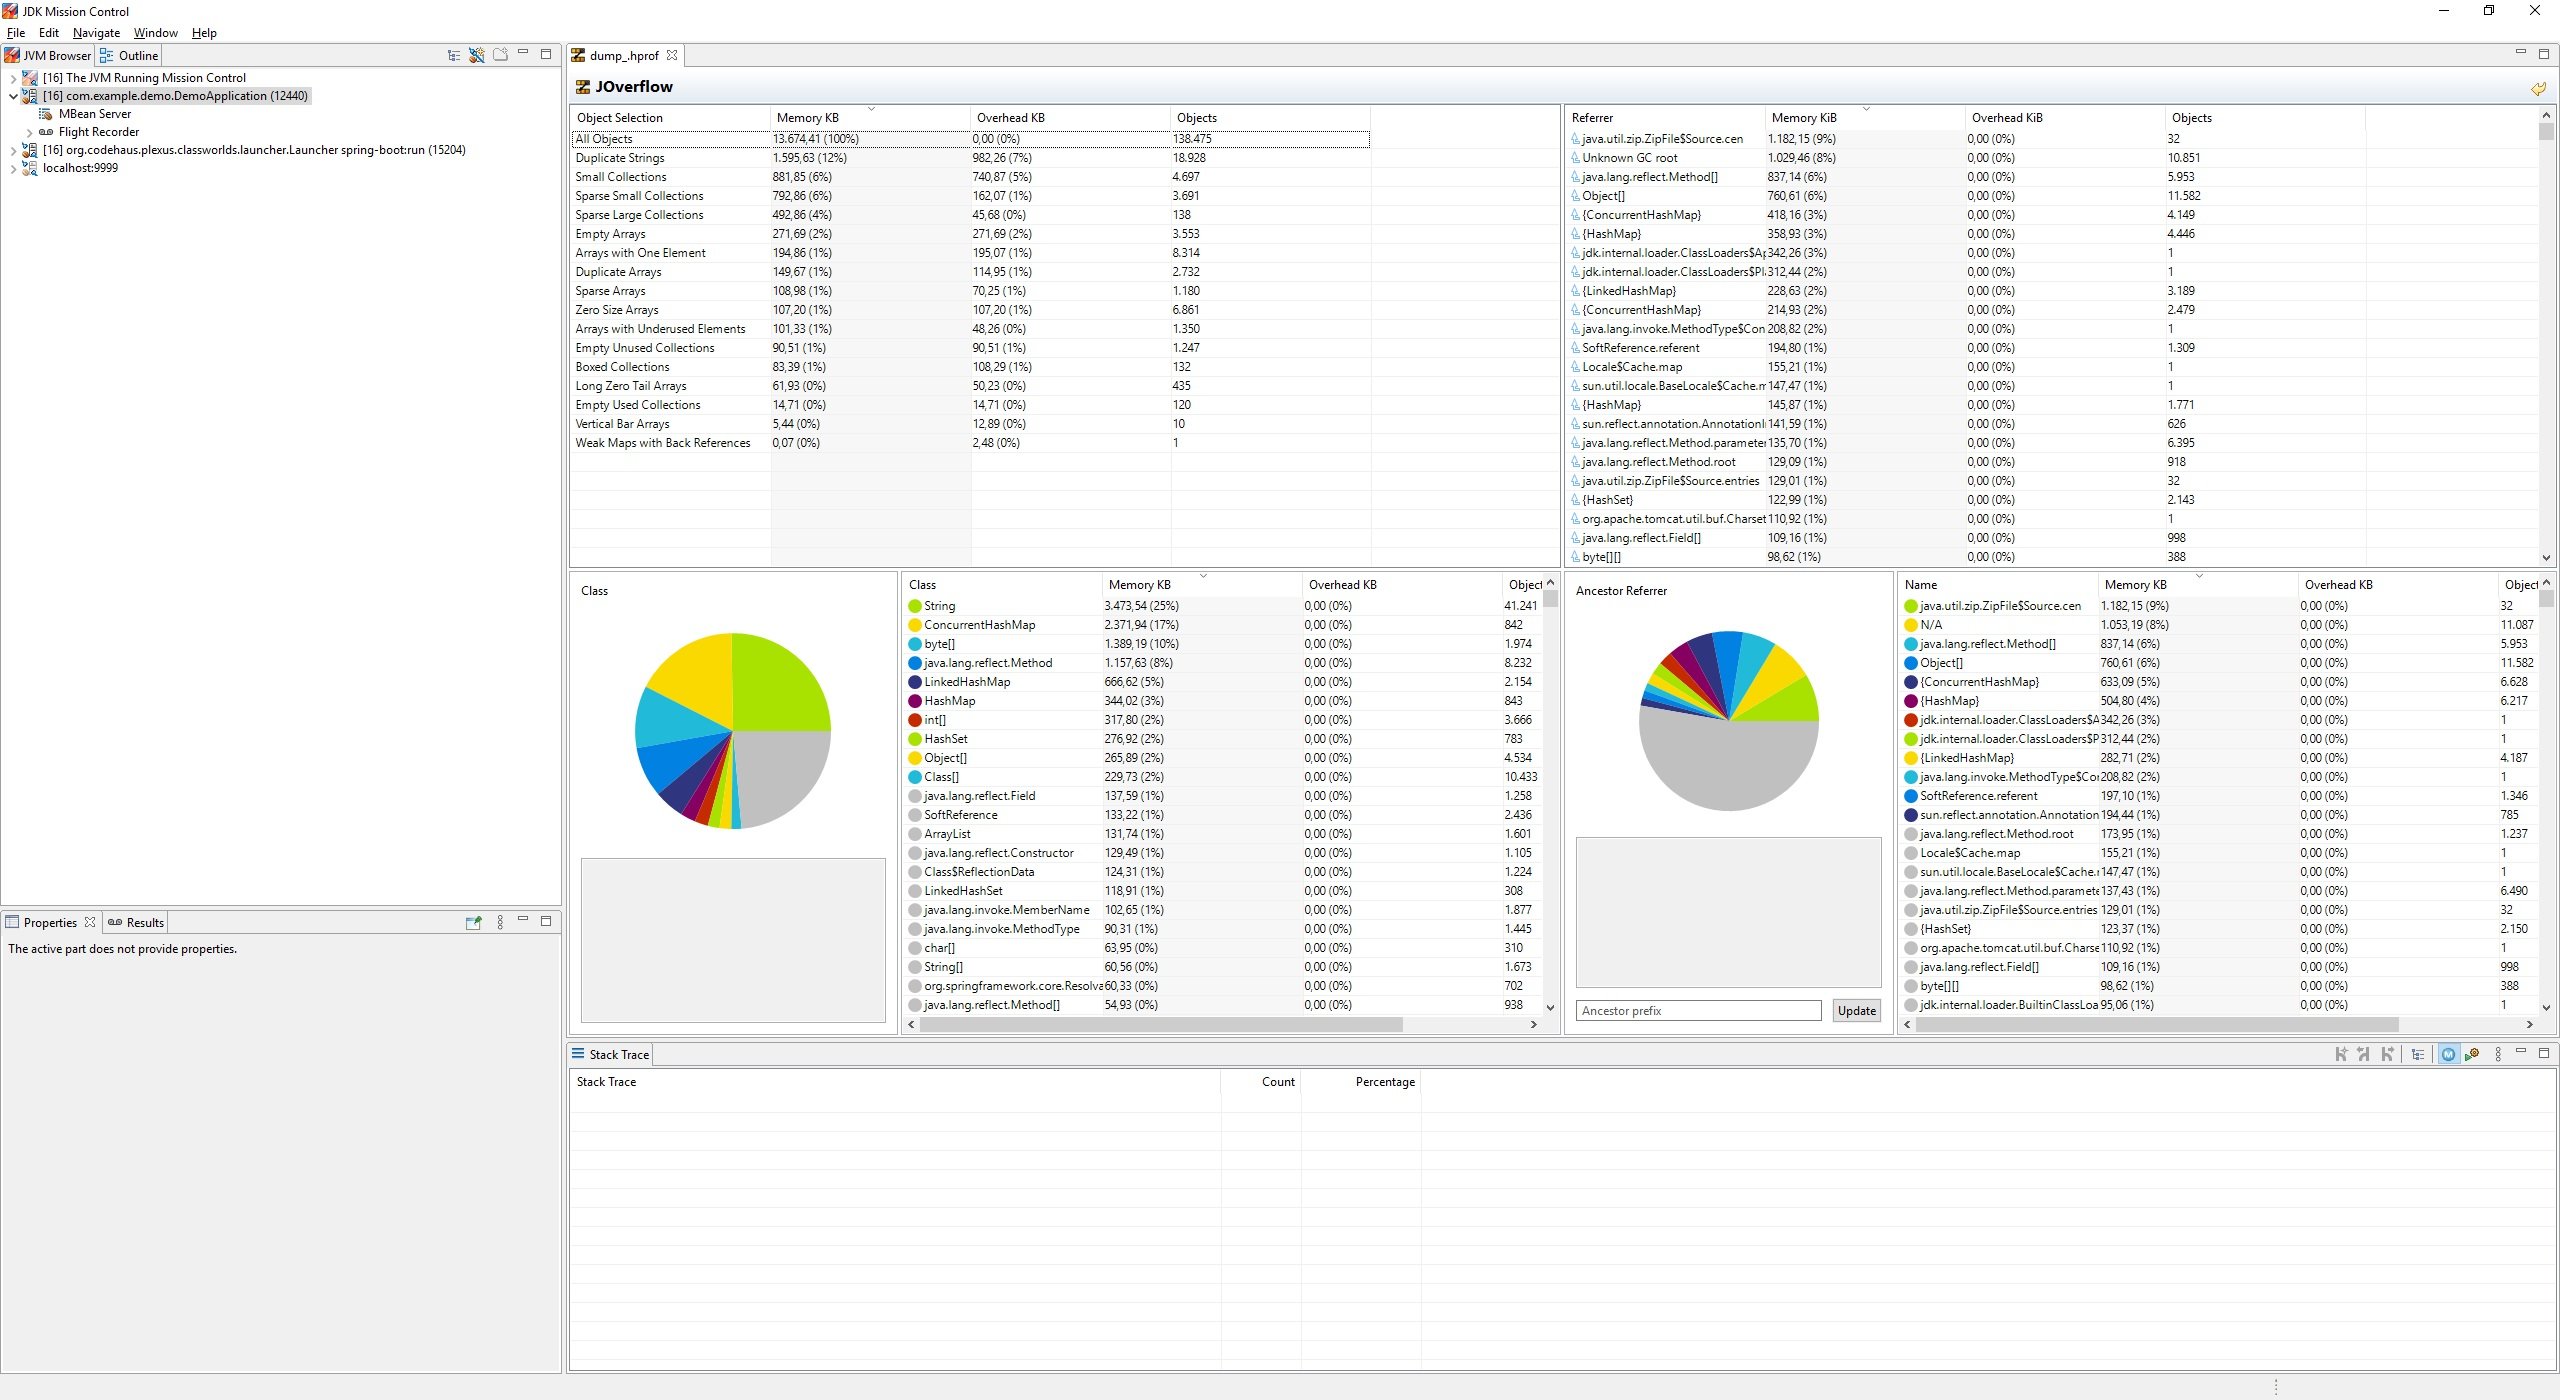The height and width of the screenshot is (1400, 2560).
Task: Click the new folder icon in JVM Browser
Action: (x=500, y=55)
